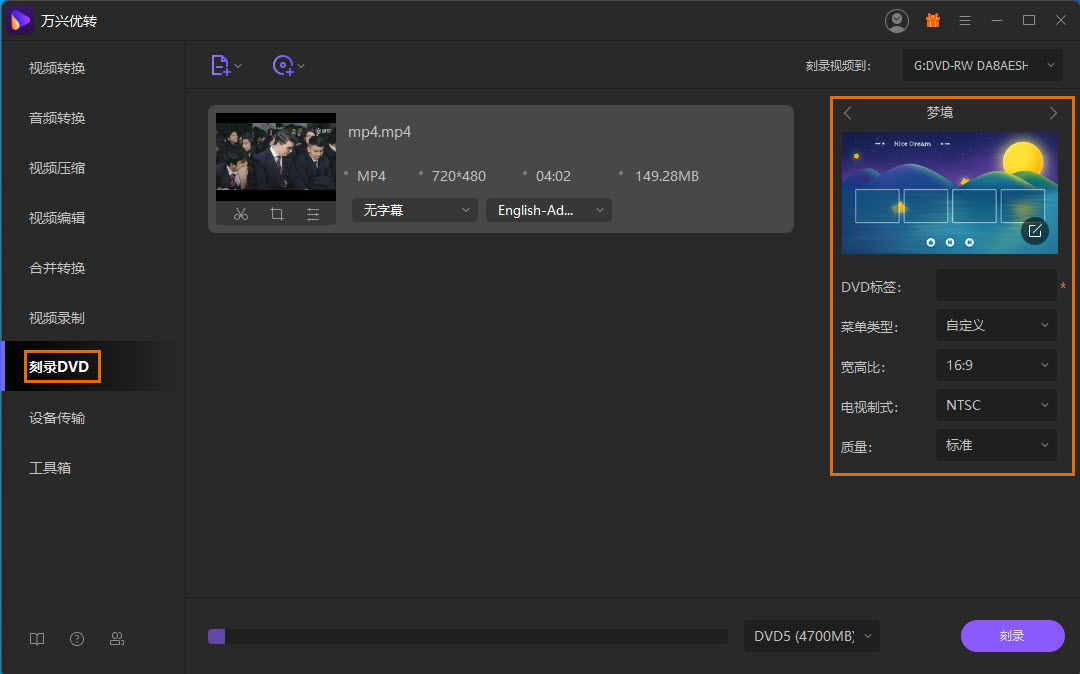This screenshot has height=674, width=1080.
Task: Click the help question mark icon
Action: pyautogui.click(x=77, y=639)
